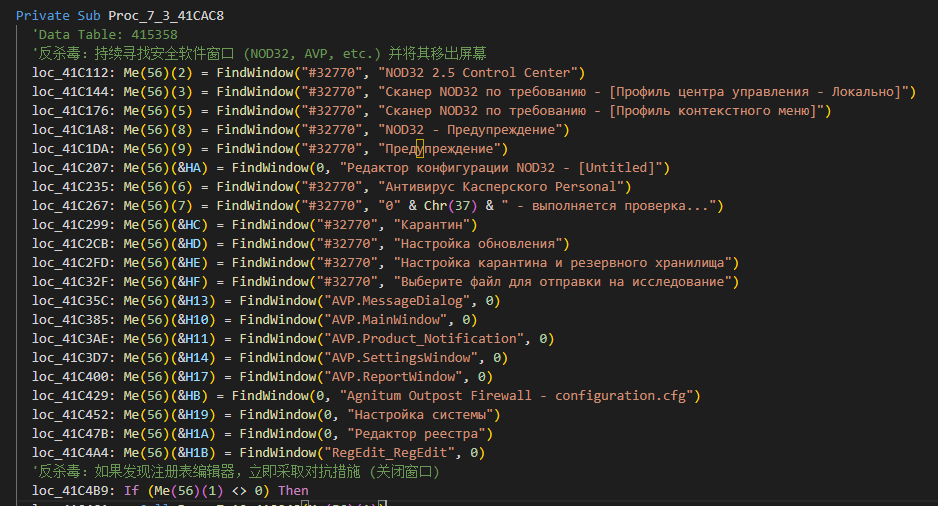Select the "AVP.MessageDialog" class string

(397, 301)
